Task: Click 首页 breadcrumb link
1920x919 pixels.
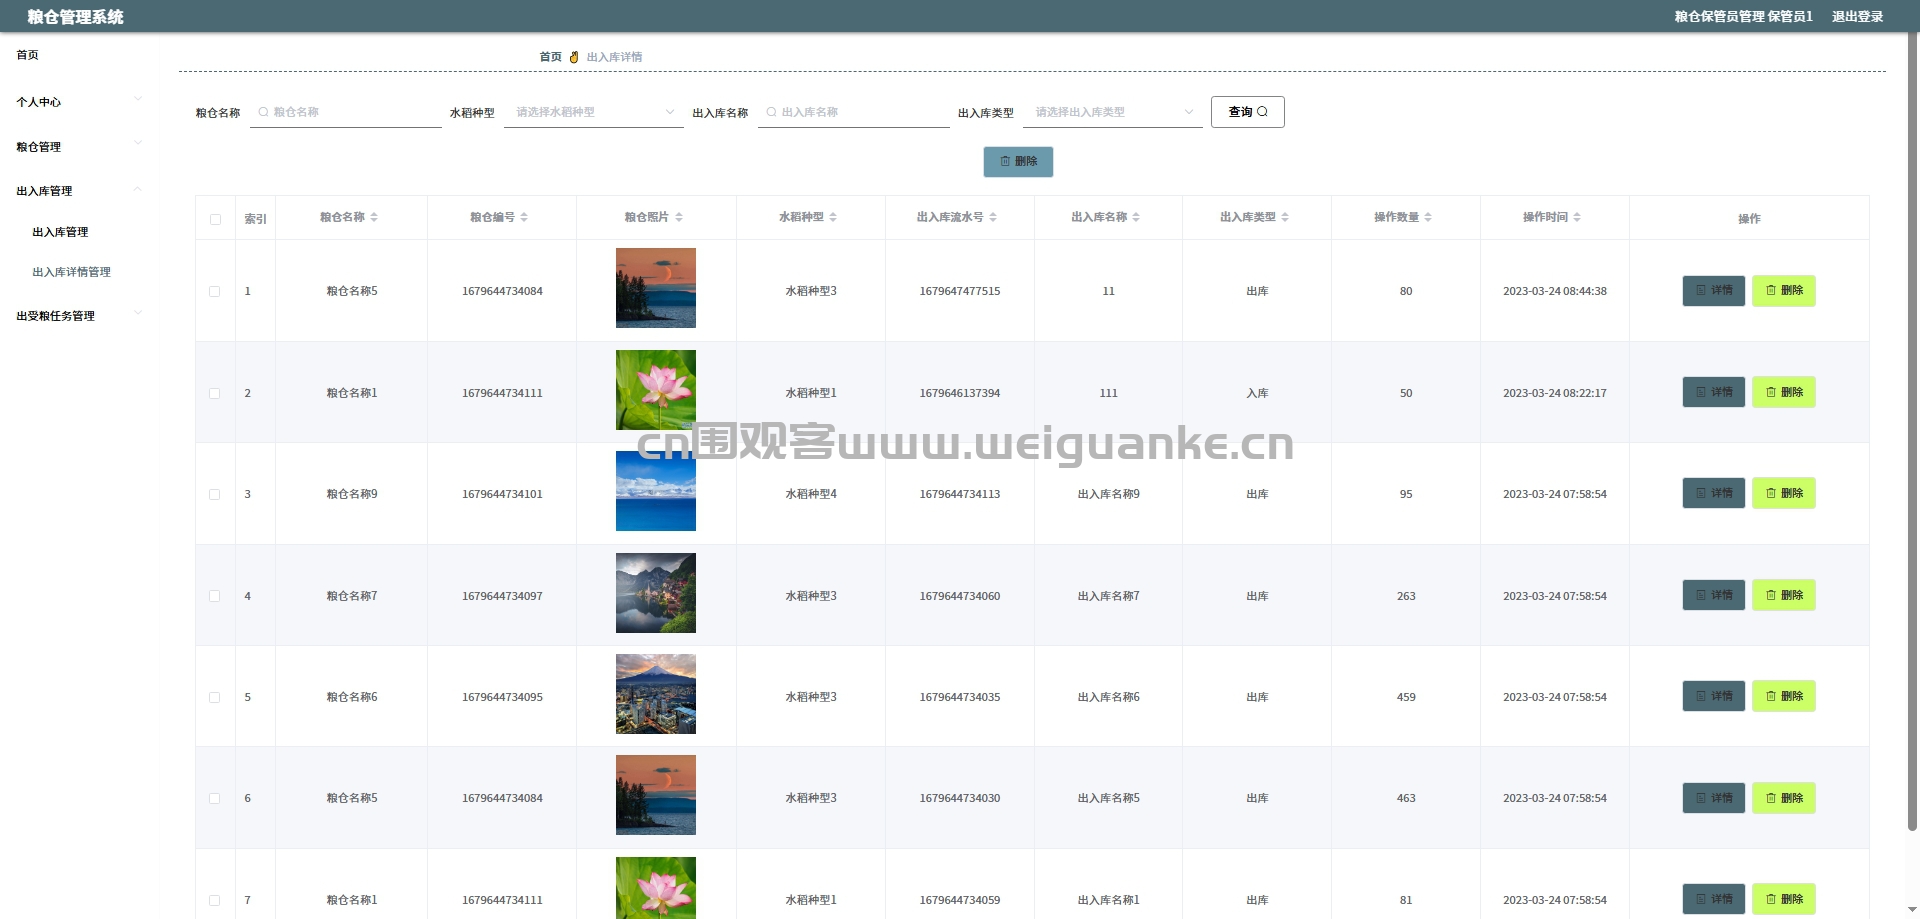Action: (550, 57)
